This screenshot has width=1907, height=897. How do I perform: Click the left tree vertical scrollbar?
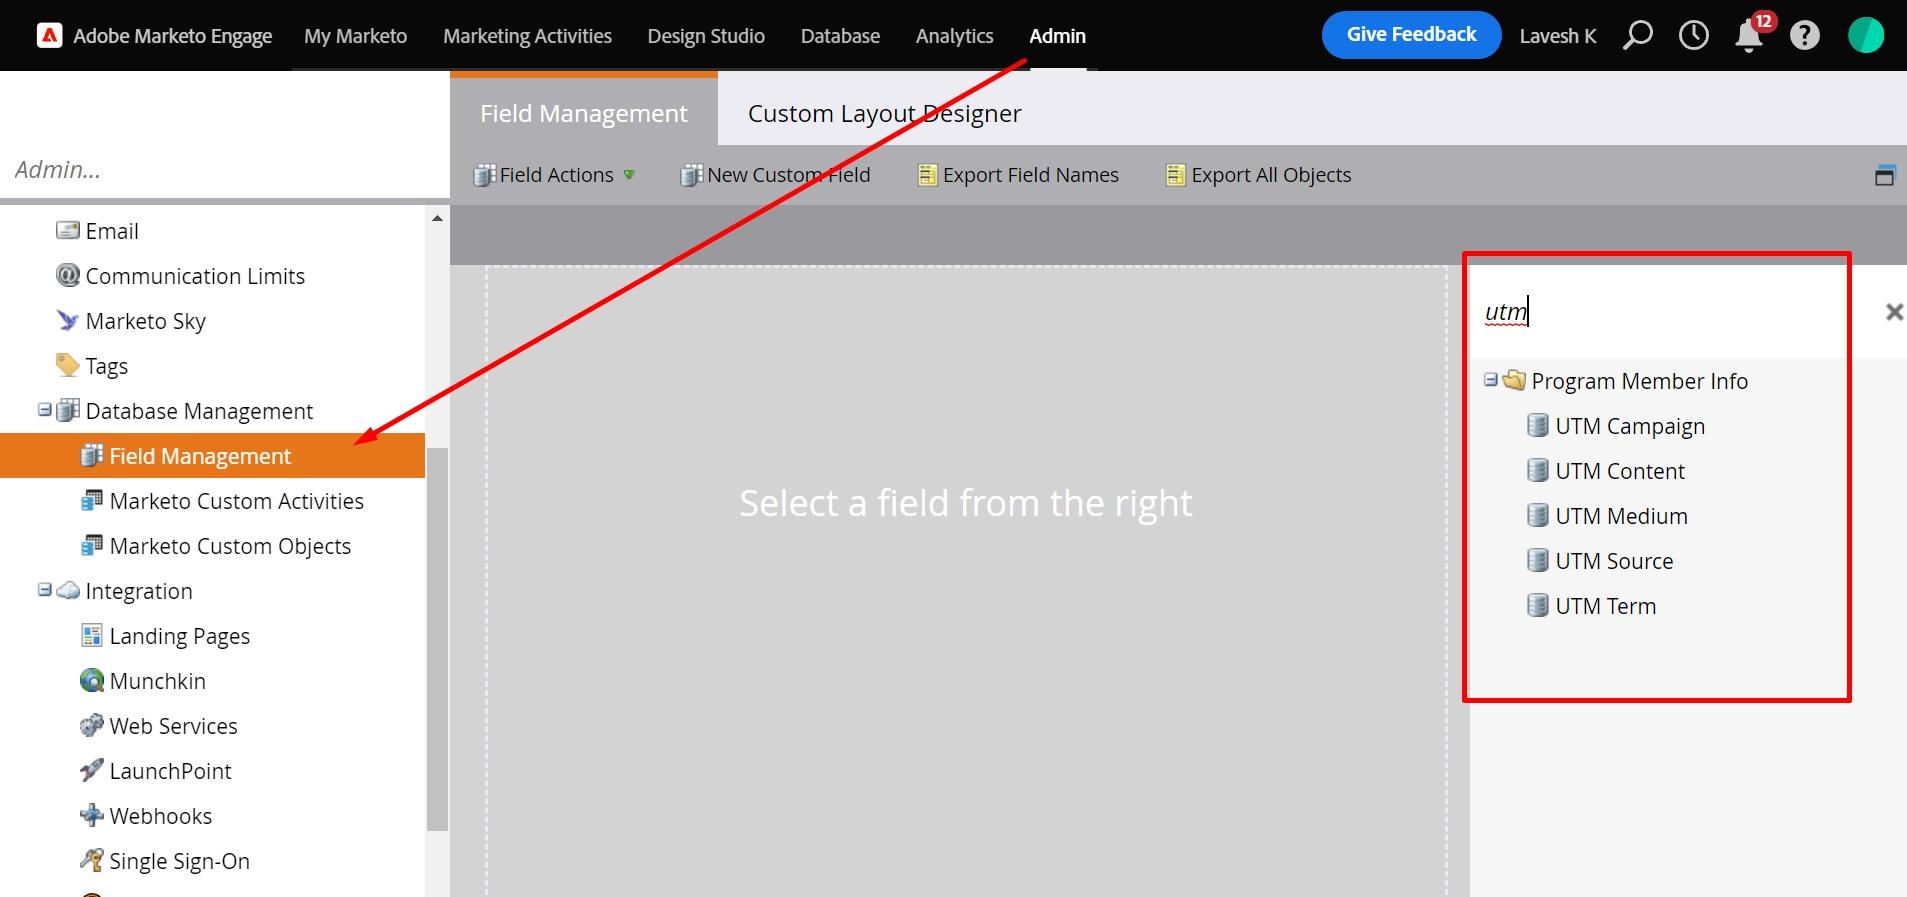(437, 638)
